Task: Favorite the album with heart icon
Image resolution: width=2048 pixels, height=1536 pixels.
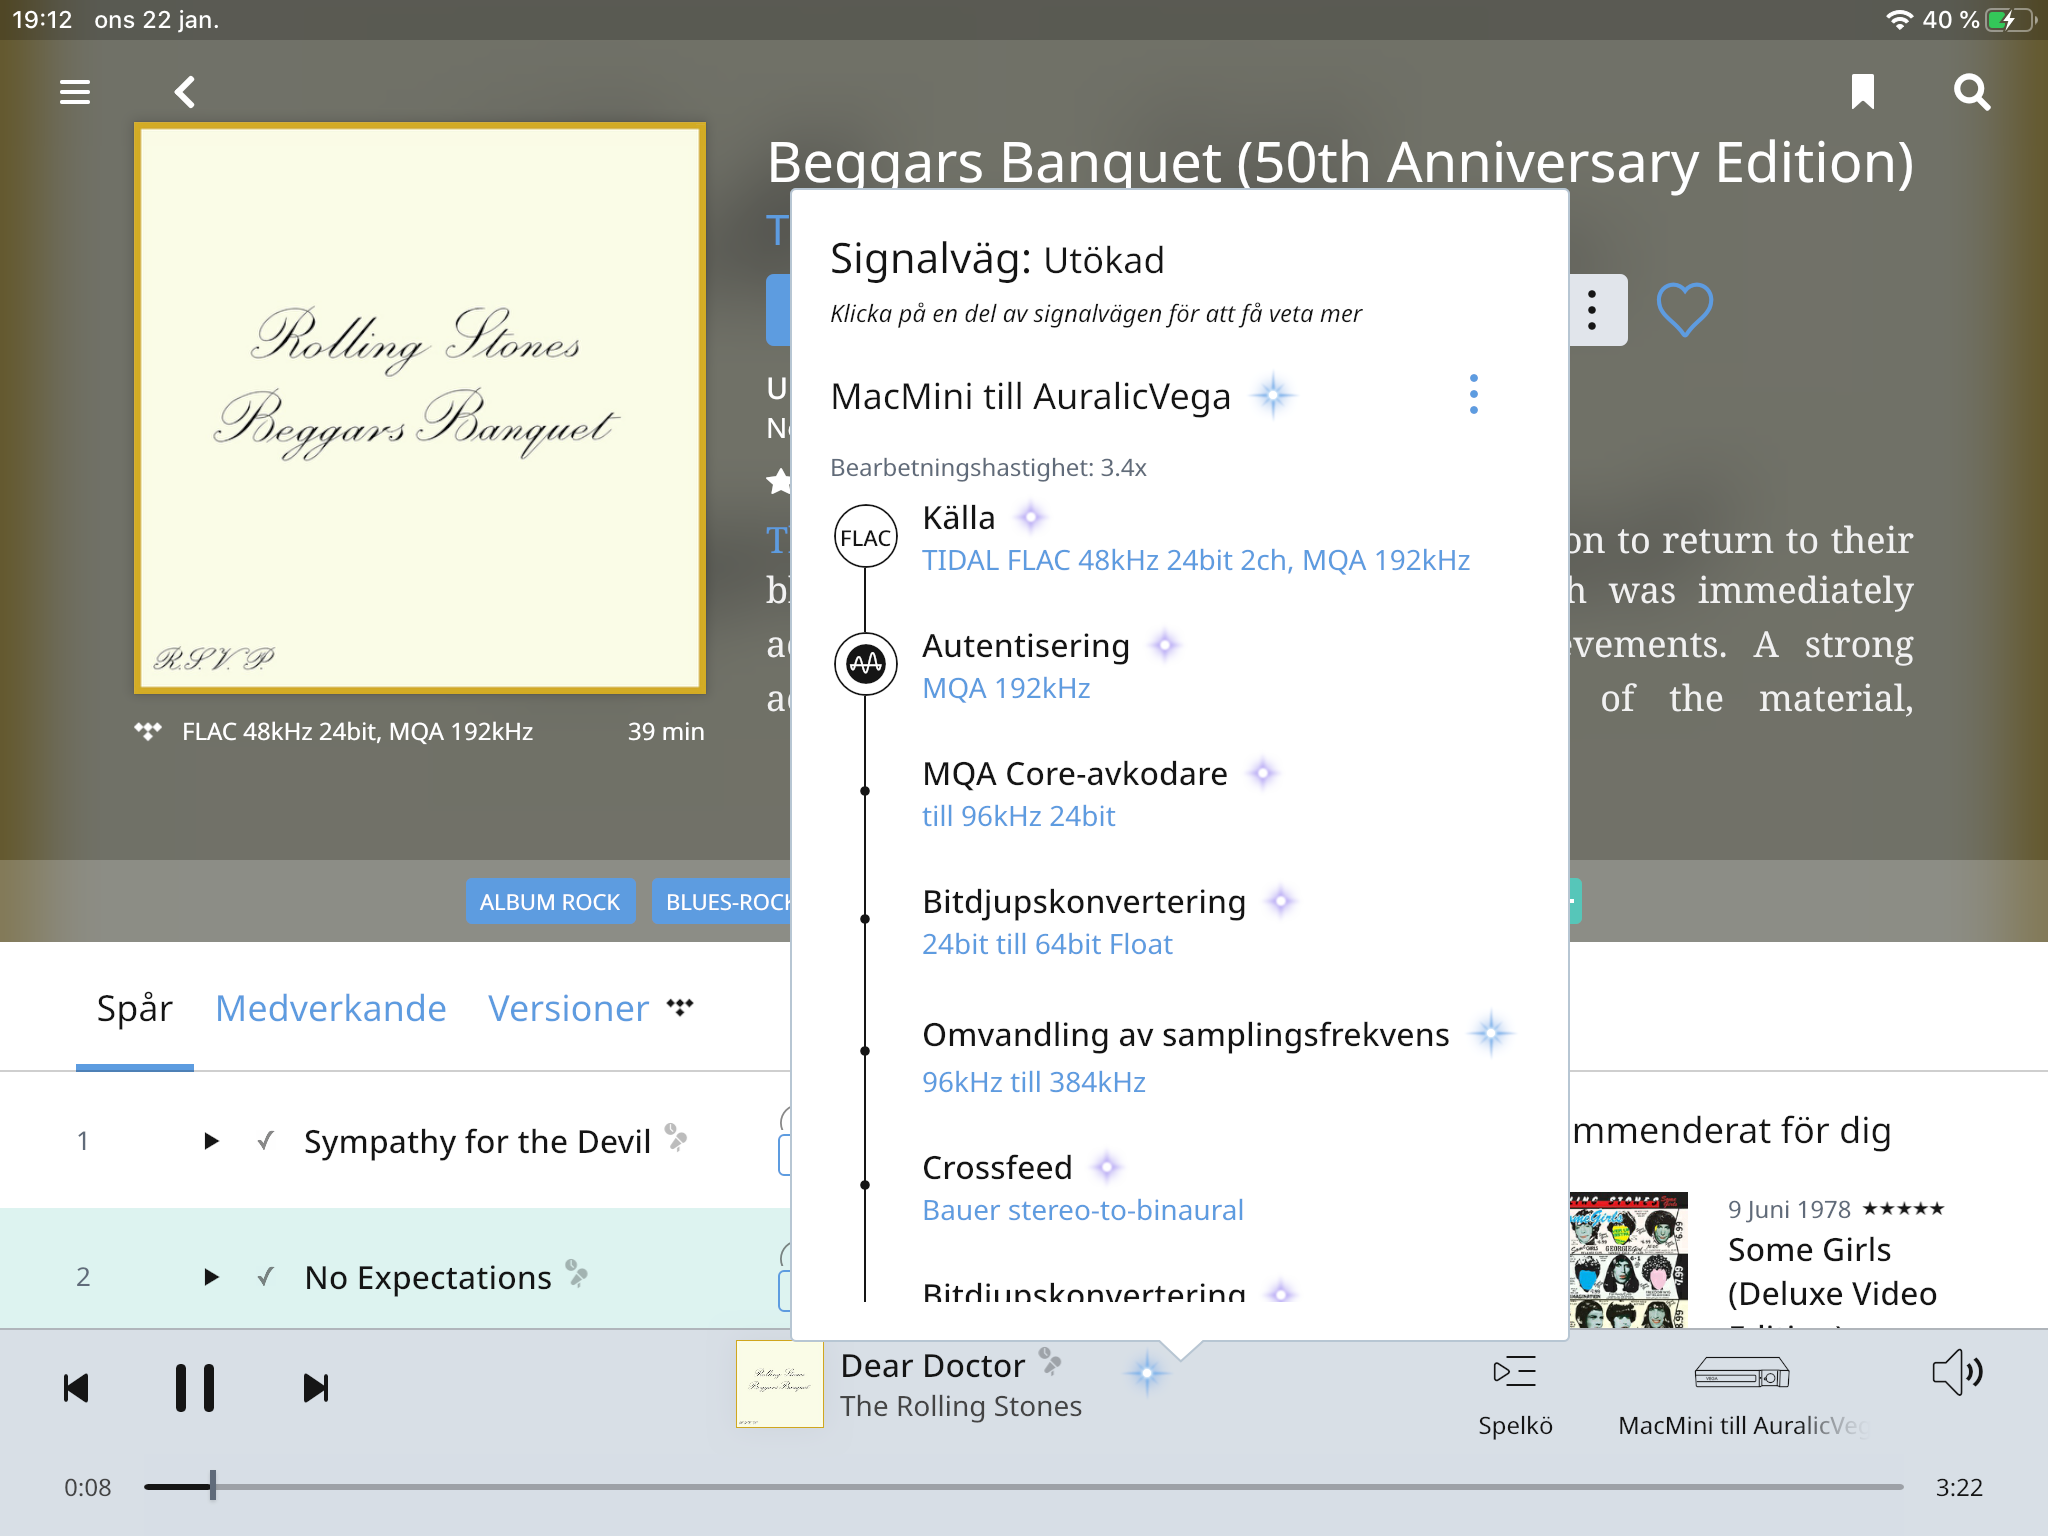Action: (1684, 310)
